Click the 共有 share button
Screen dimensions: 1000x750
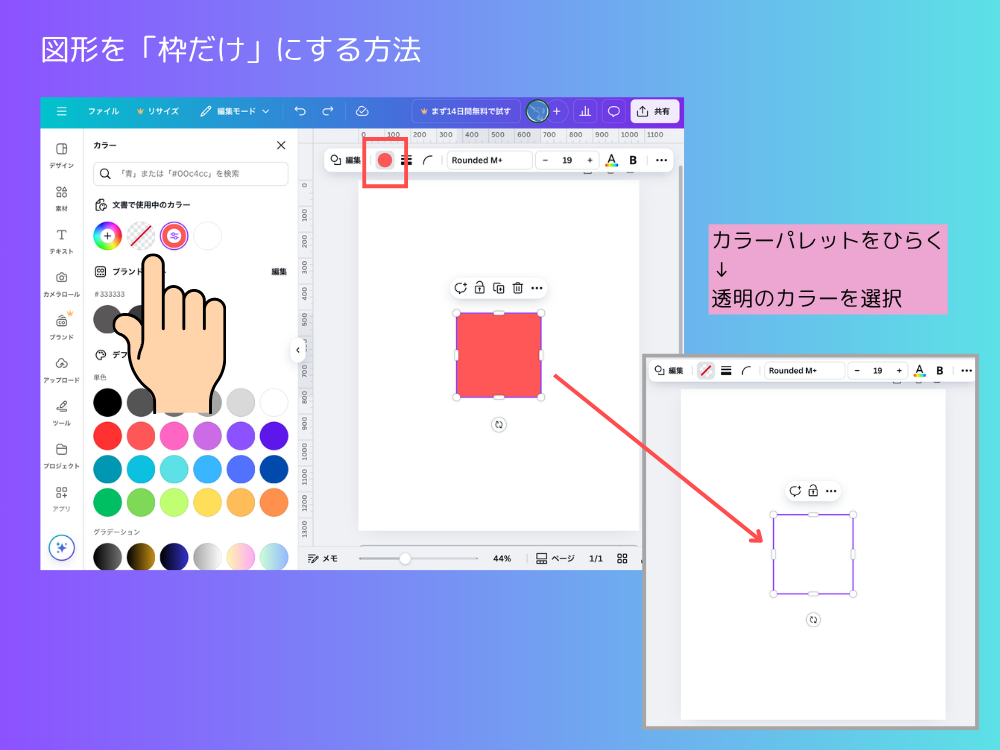click(654, 112)
